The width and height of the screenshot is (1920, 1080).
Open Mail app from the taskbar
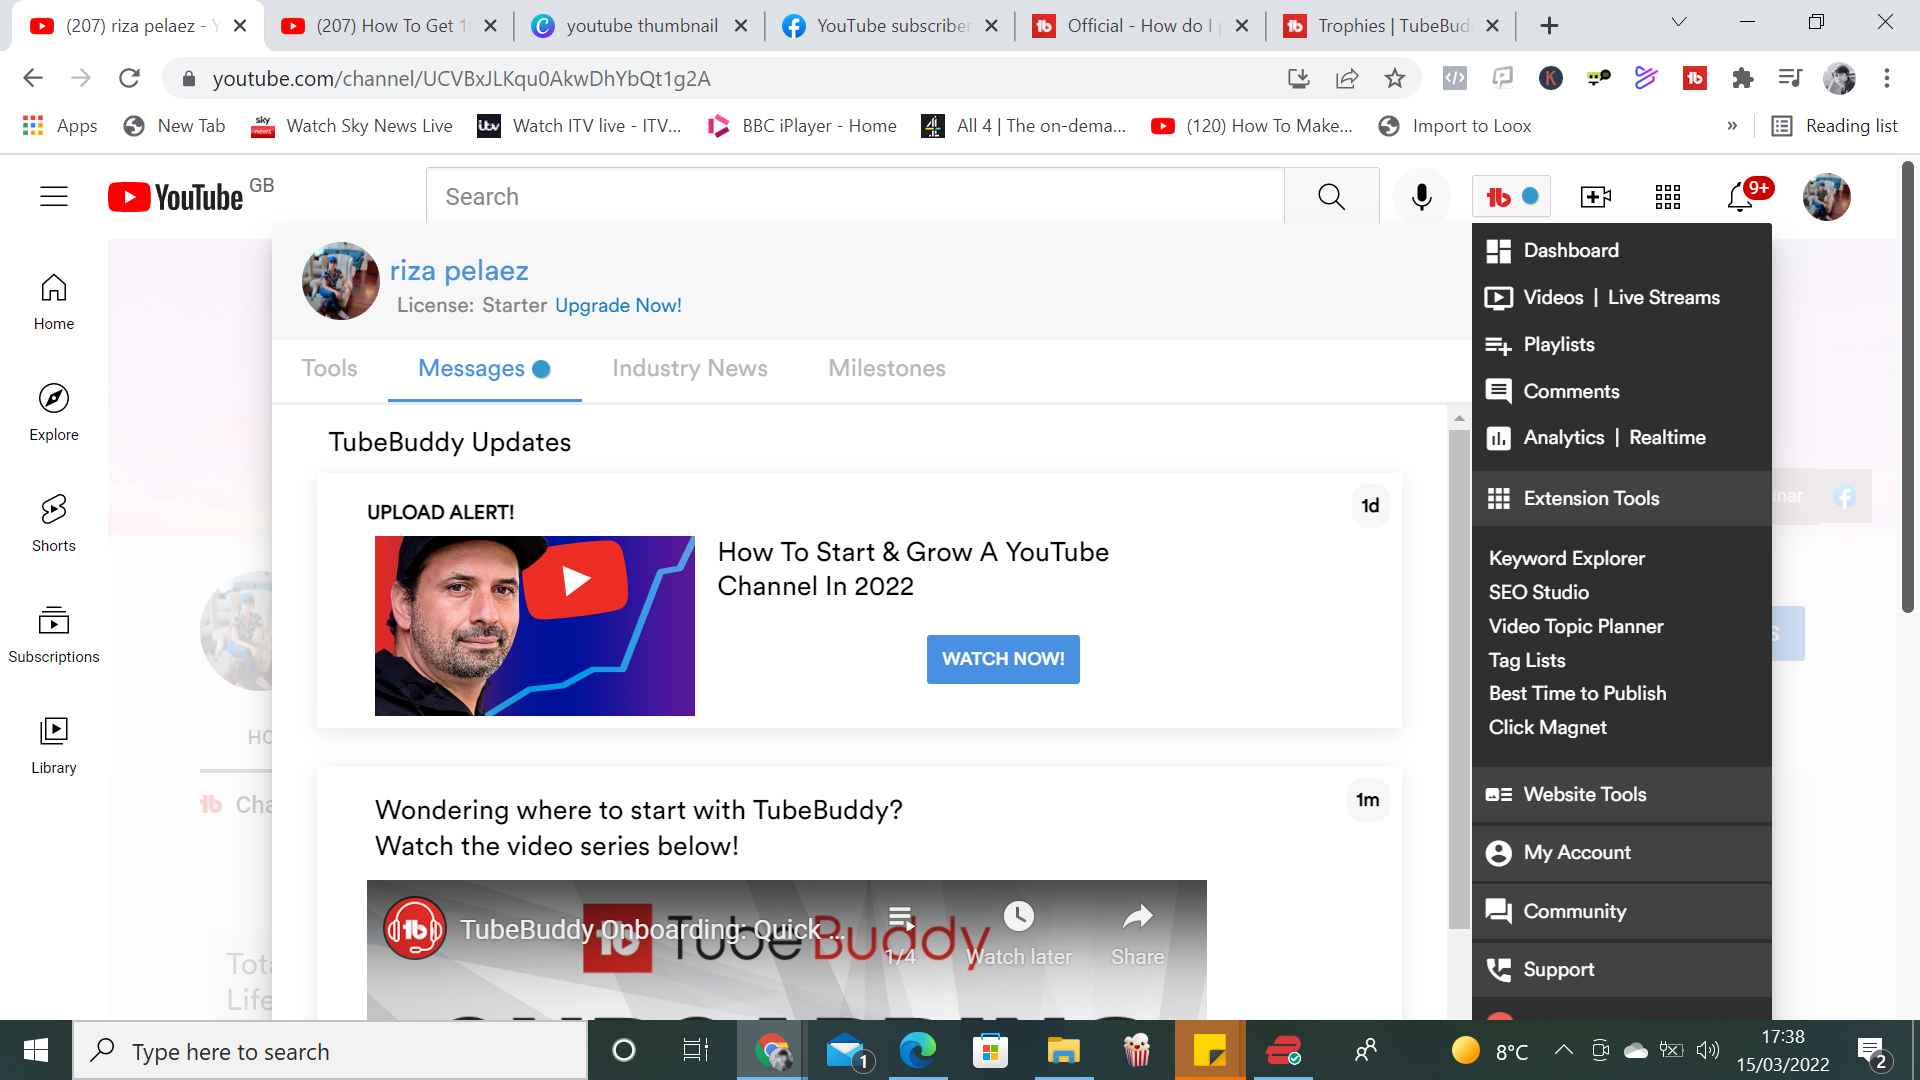[x=848, y=1051]
